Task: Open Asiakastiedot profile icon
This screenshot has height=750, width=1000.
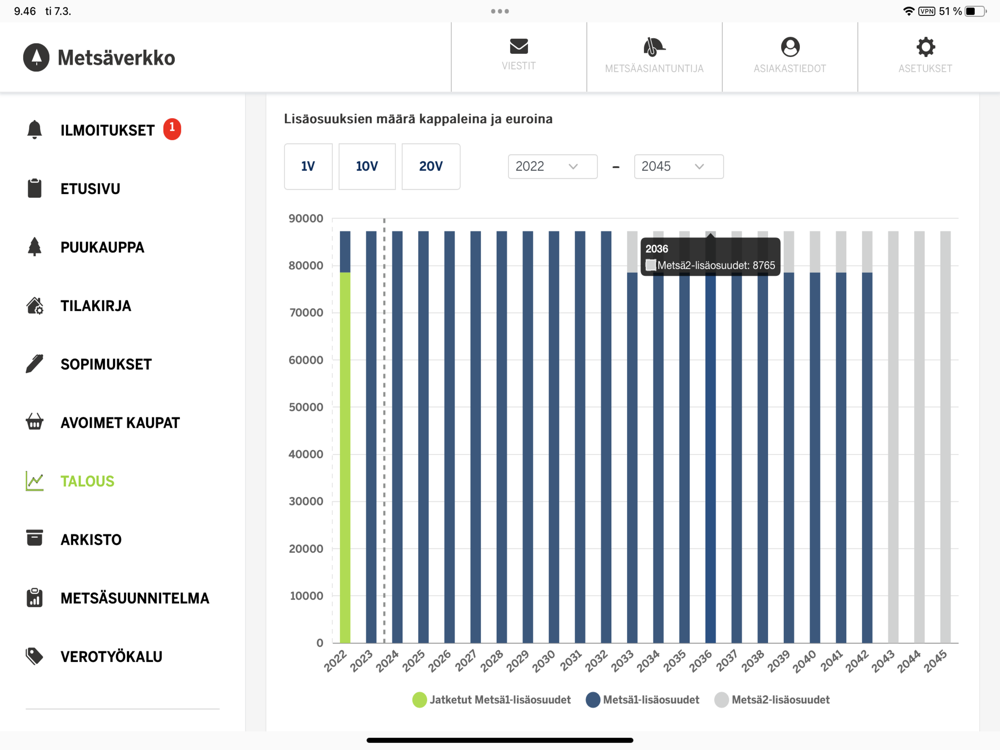Action: [x=790, y=47]
